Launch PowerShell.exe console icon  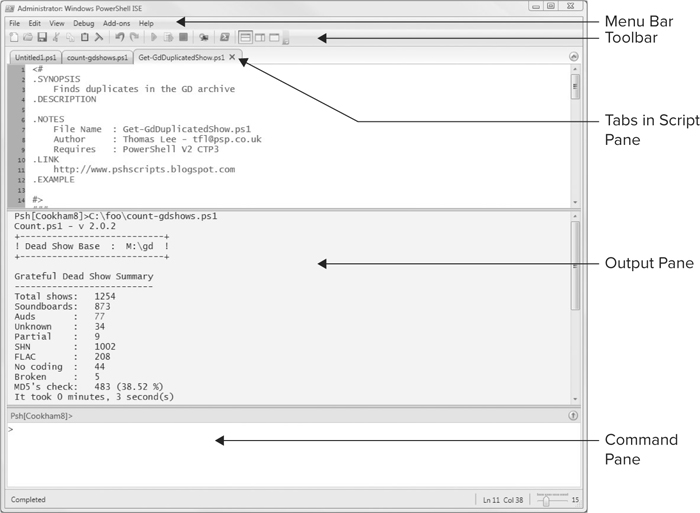225,38
